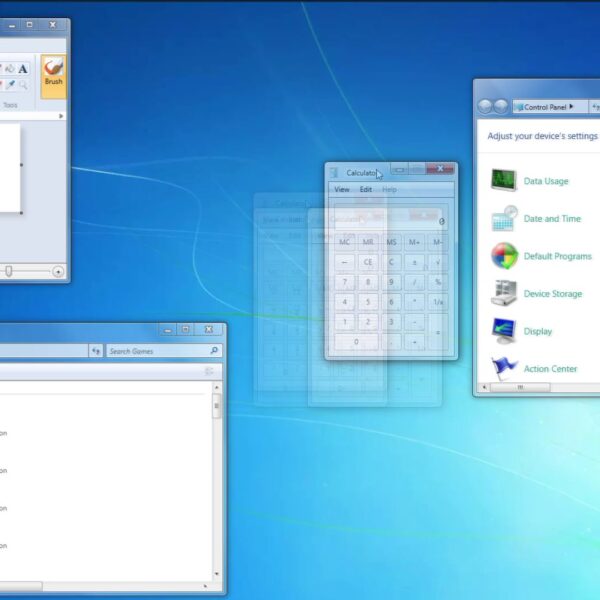Click the Control Panel horizontal scrollbar thumb

click(520, 387)
